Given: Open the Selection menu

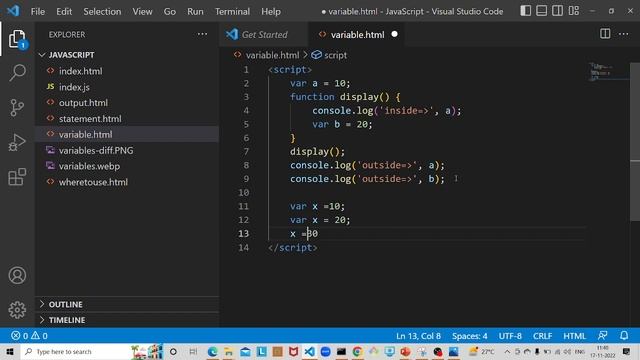Looking at the screenshot, I should (x=102, y=11).
